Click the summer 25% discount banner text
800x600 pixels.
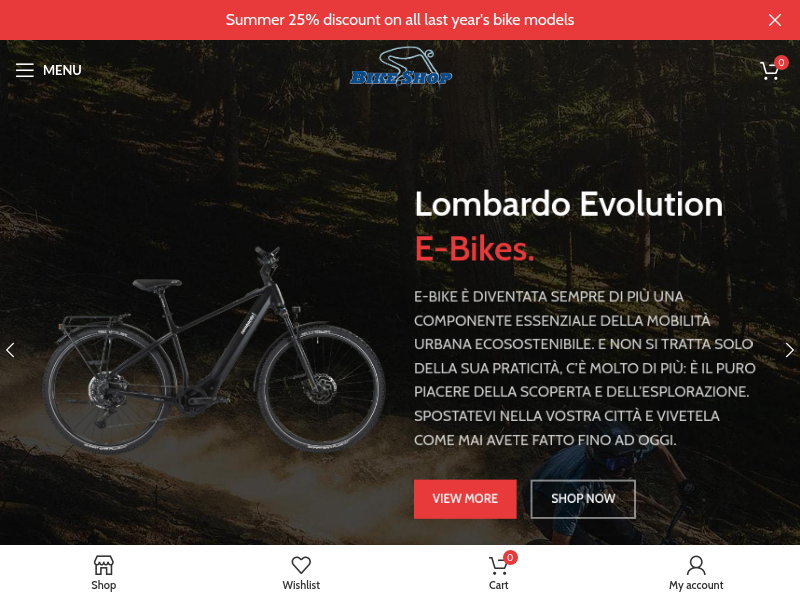[399, 20]
